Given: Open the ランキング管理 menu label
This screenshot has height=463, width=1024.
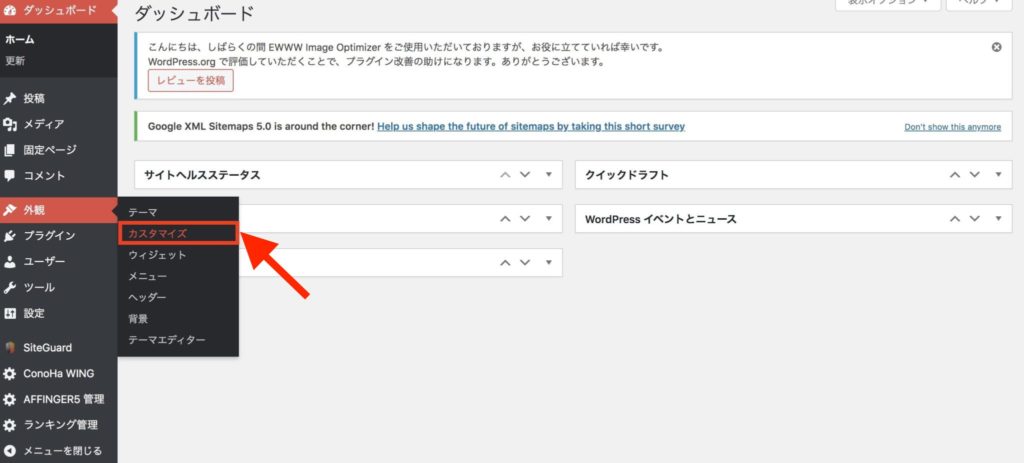Looking at the screenshot, I should (x=61, y=425).
